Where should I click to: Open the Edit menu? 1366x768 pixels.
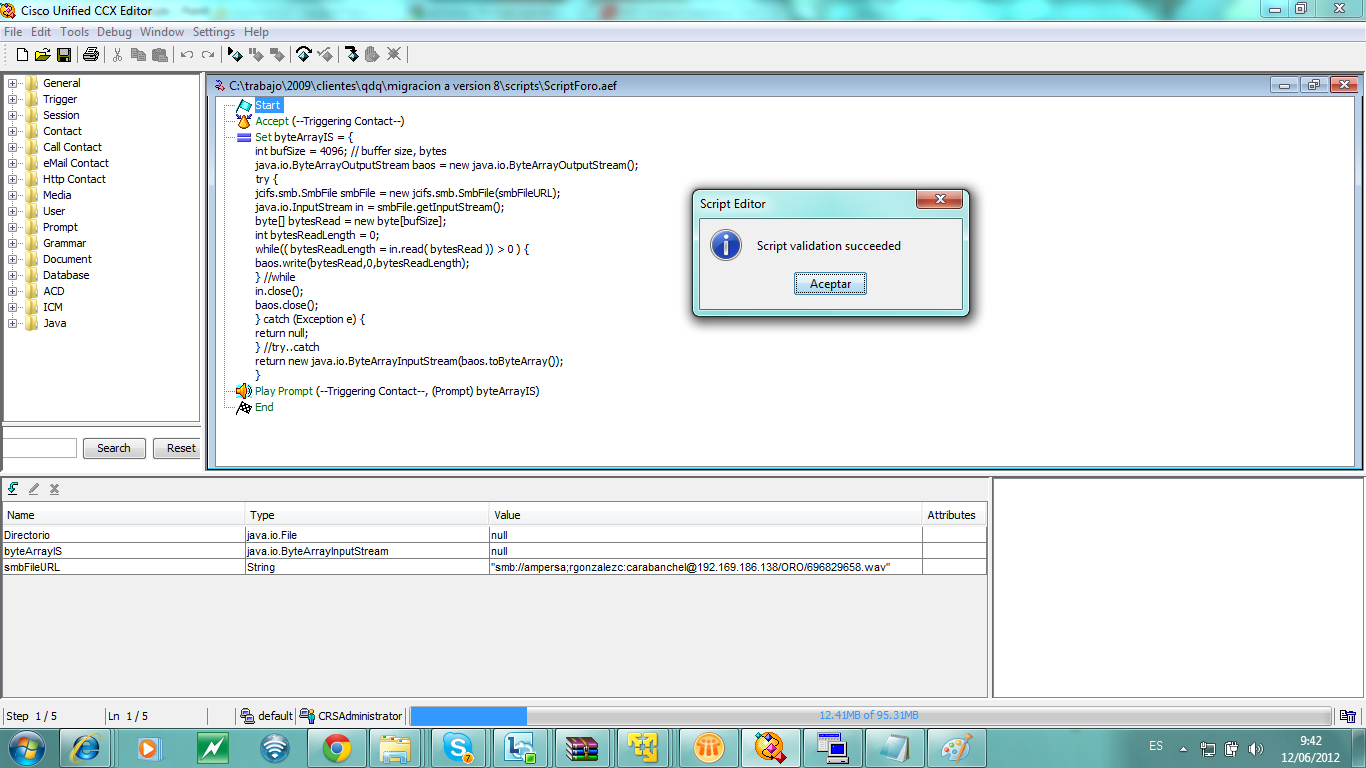point(41,32)
